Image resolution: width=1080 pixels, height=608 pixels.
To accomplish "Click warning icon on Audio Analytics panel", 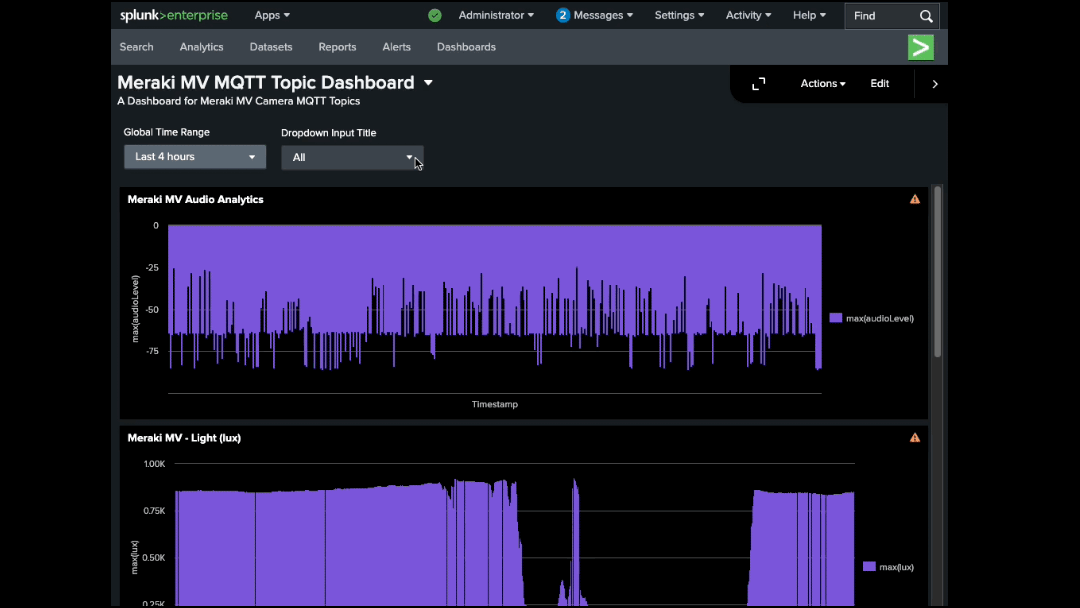I will pyautogui.click(x=915, y=200).
